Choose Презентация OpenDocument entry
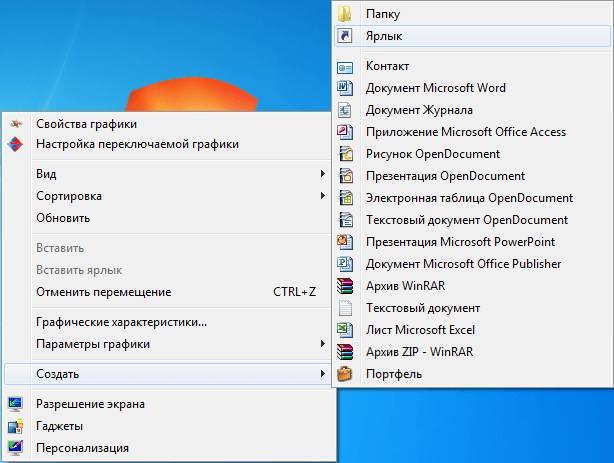The width and height of the screenshot is (614, 463). pyautogui.click(x=473, y=176)
